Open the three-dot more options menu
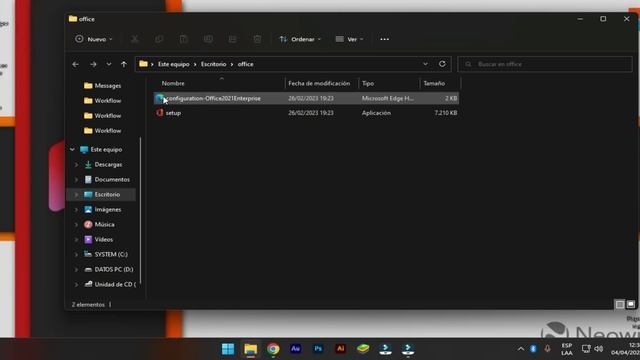640x360 pixels. [384, 39]
